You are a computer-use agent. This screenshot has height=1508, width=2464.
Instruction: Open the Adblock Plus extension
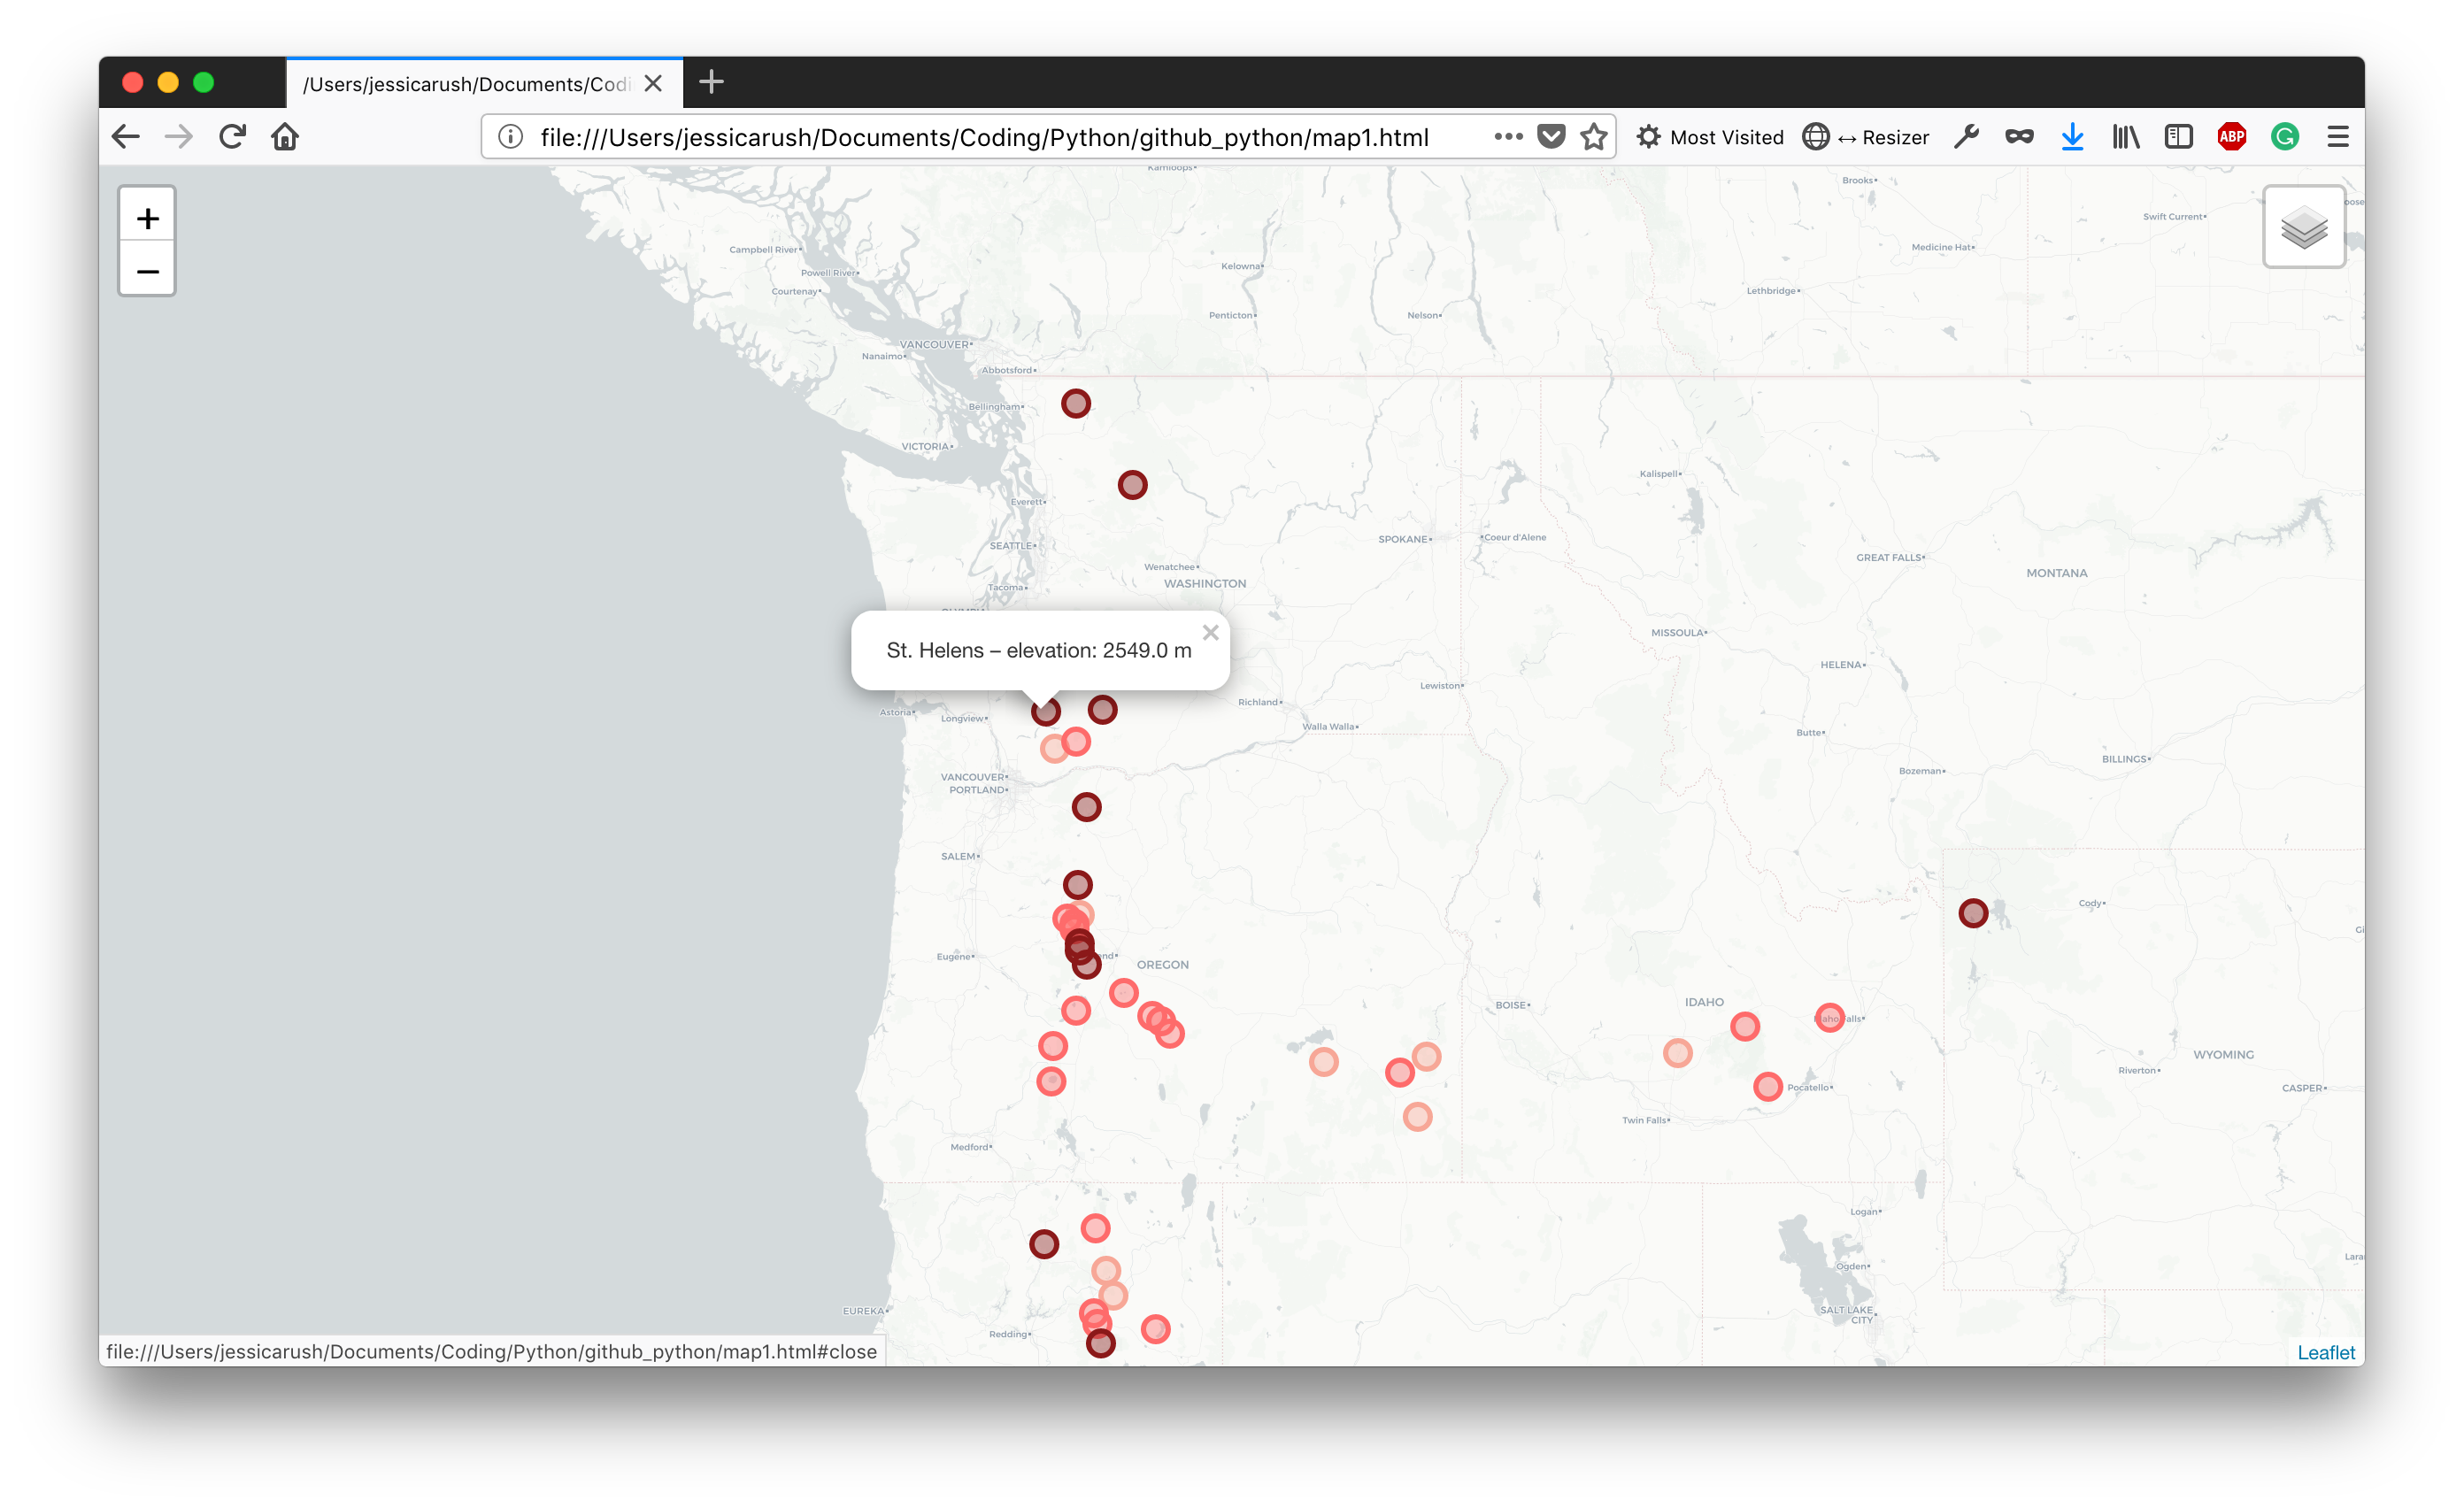click(x=2231, y=137)
